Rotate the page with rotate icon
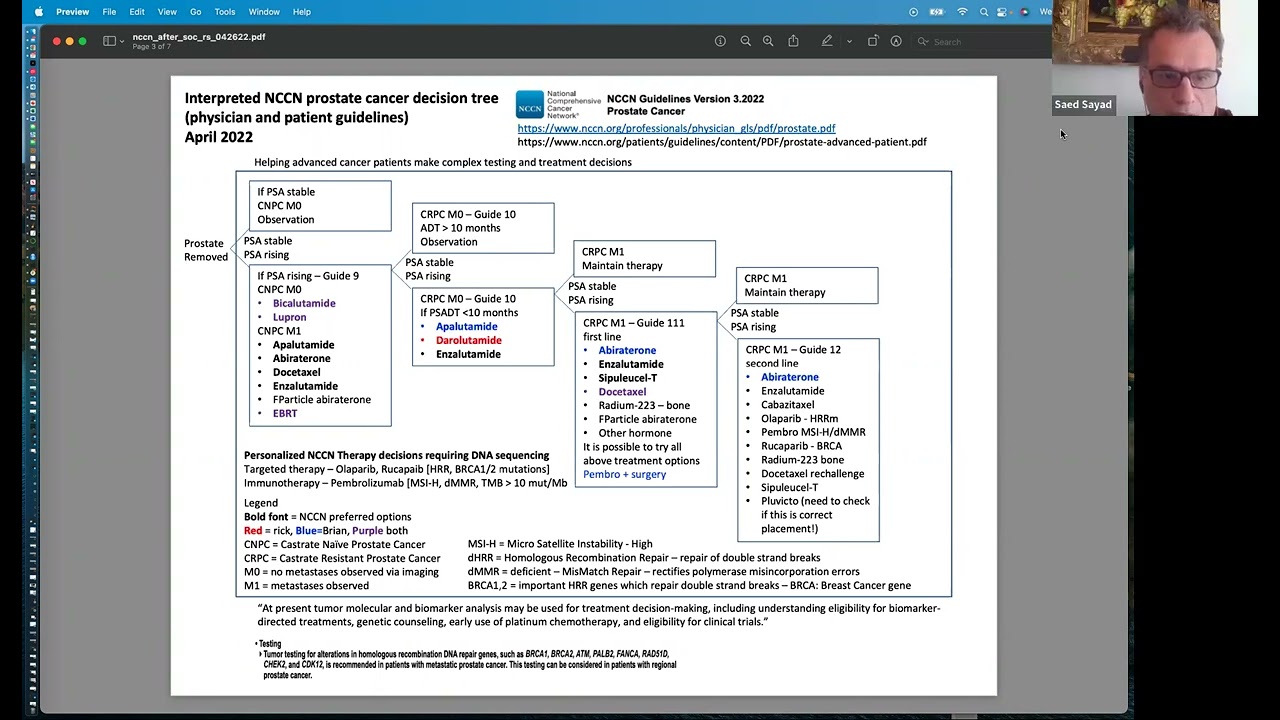The image size is (1280, 720). point(873,41)
